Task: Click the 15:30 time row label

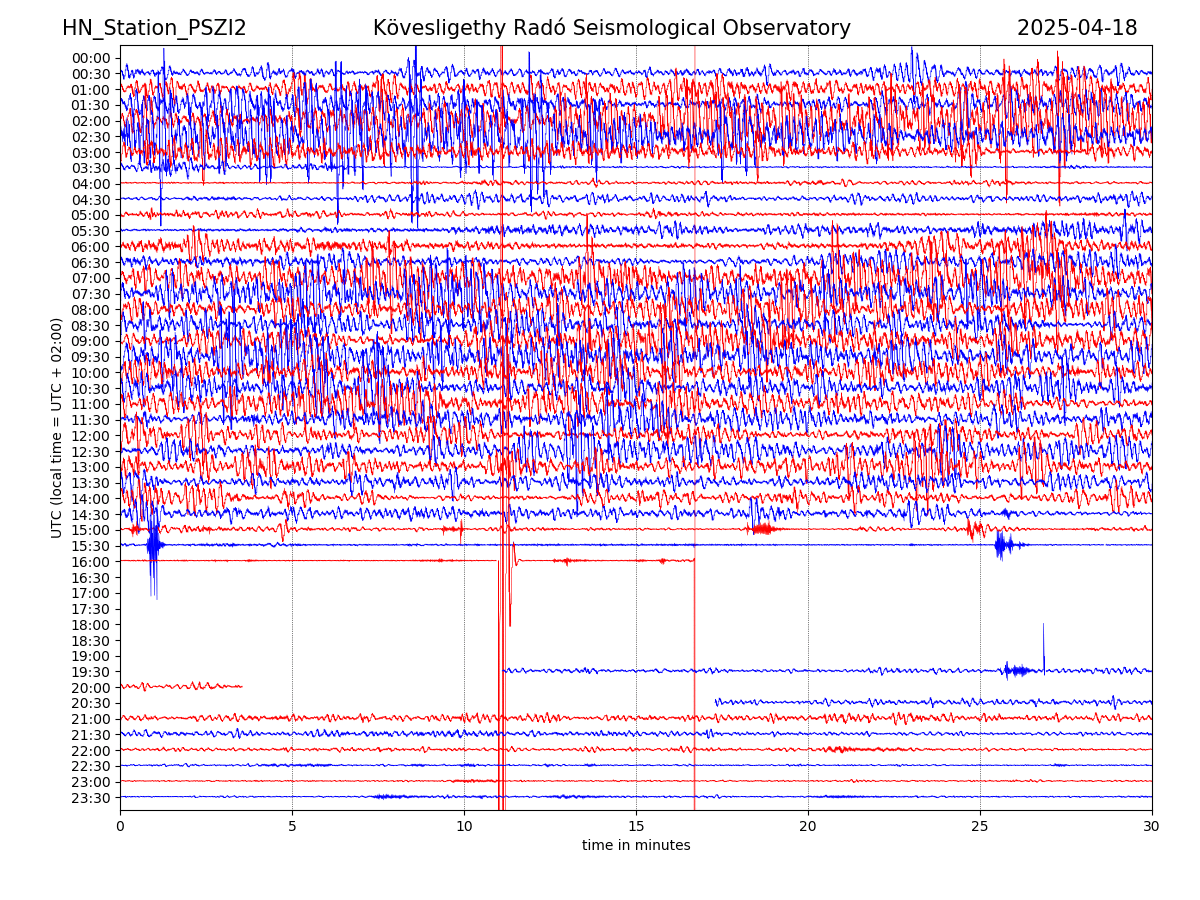Action: [x=90, y=546]
